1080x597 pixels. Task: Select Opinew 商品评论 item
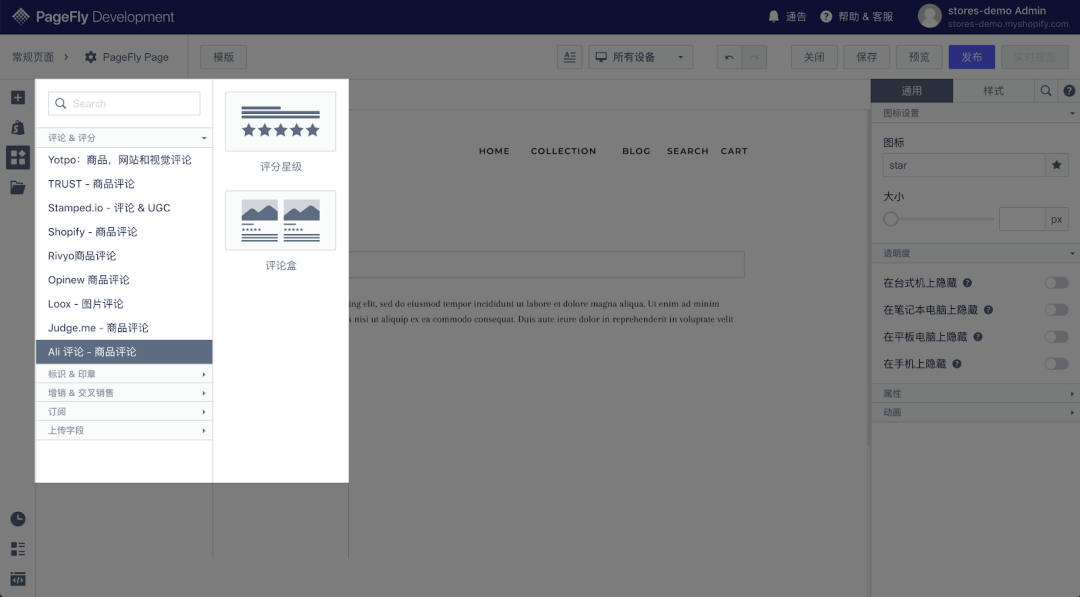pyautogui.click(x=124, y=280)
